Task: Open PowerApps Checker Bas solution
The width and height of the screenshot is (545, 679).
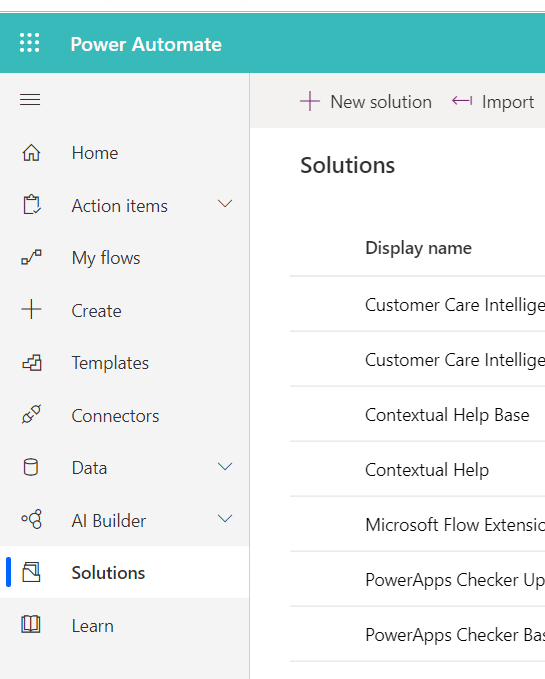Action: point(455,635)
